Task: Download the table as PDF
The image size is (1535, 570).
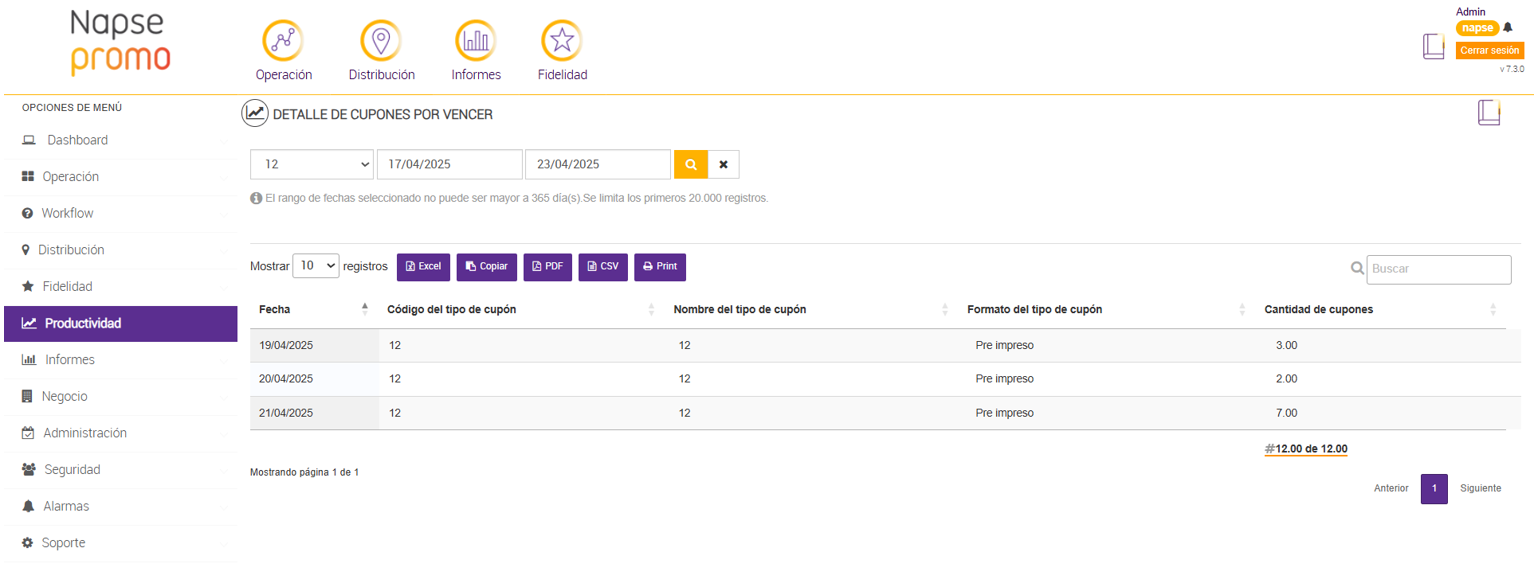Action: (x=547, y=267)
